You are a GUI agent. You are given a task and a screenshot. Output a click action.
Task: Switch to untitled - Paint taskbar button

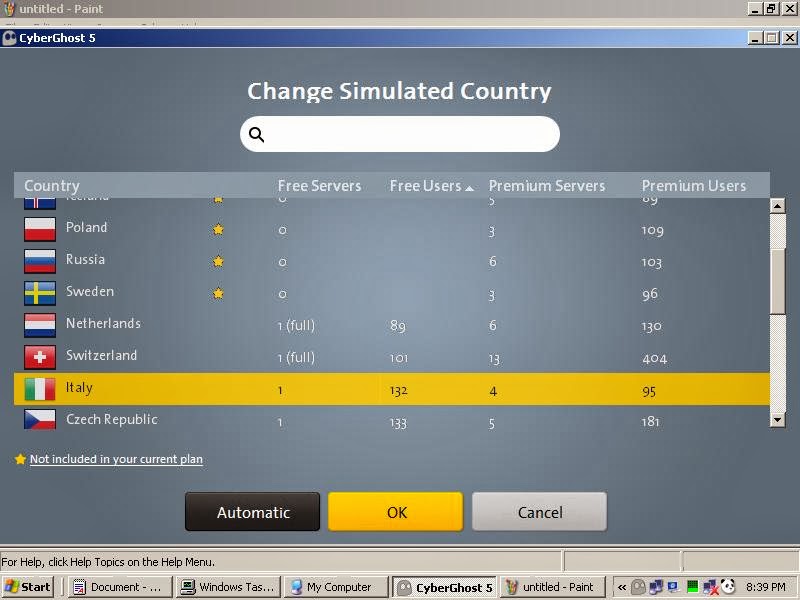[x=553, y=587]
